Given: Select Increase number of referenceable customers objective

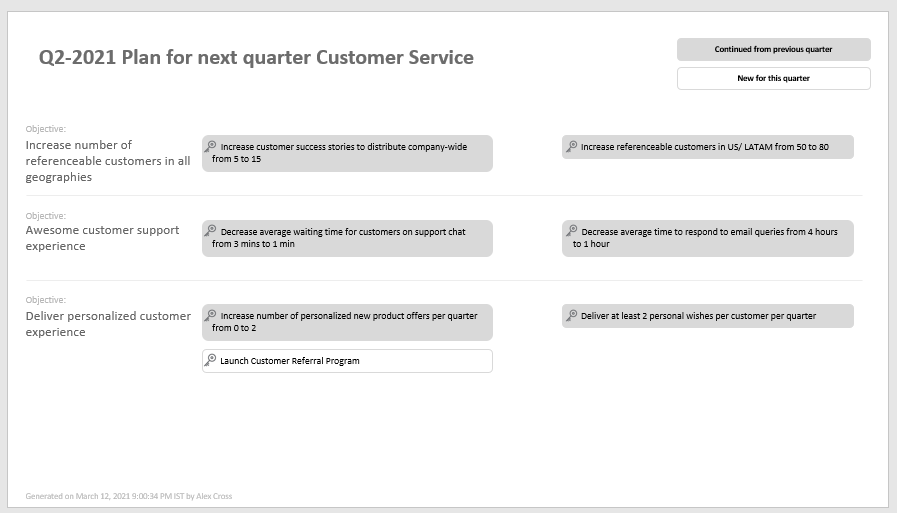Looking at the screenshot, I should coord(108,161).
